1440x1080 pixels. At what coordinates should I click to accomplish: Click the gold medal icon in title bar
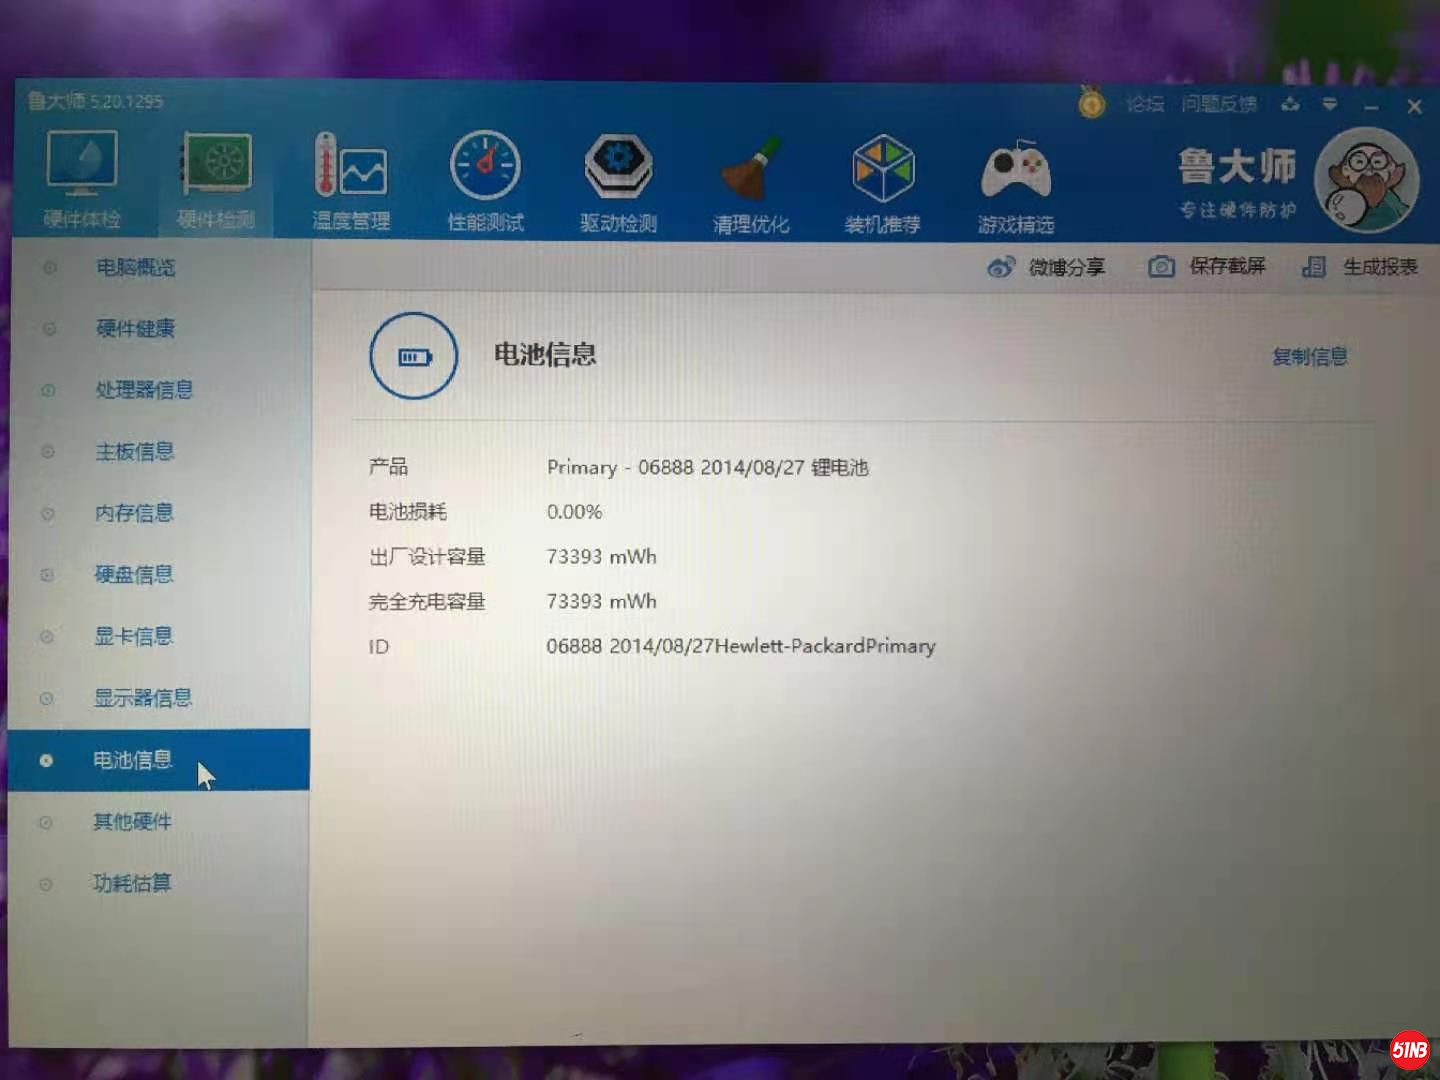coord(1092,103)
